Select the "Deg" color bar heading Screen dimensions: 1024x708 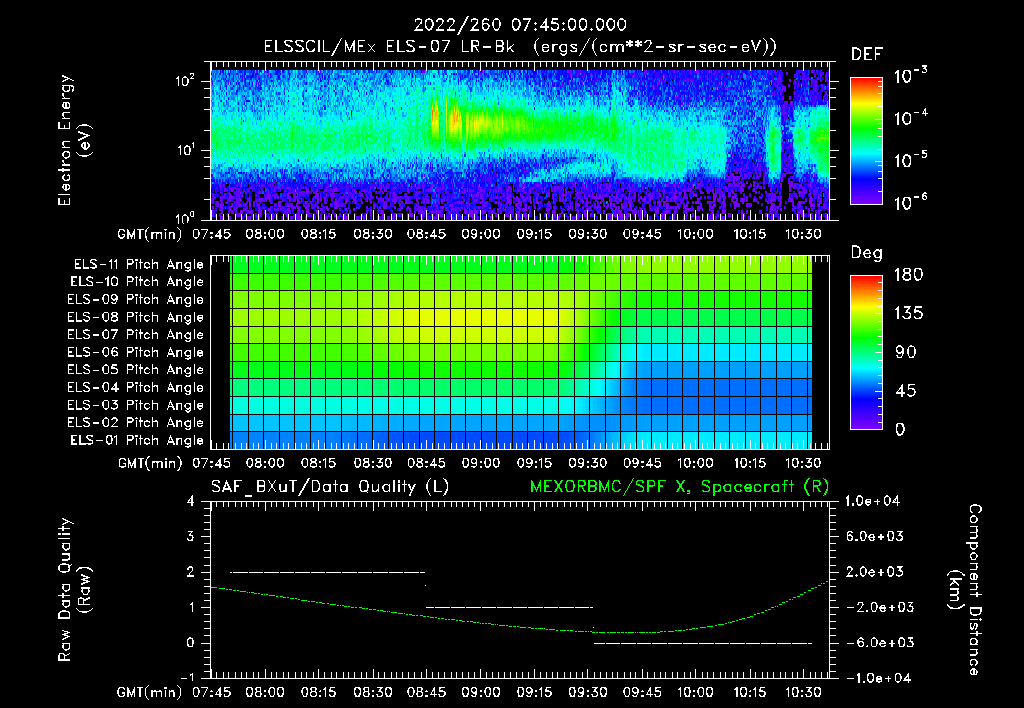click(x=867, y=253)
